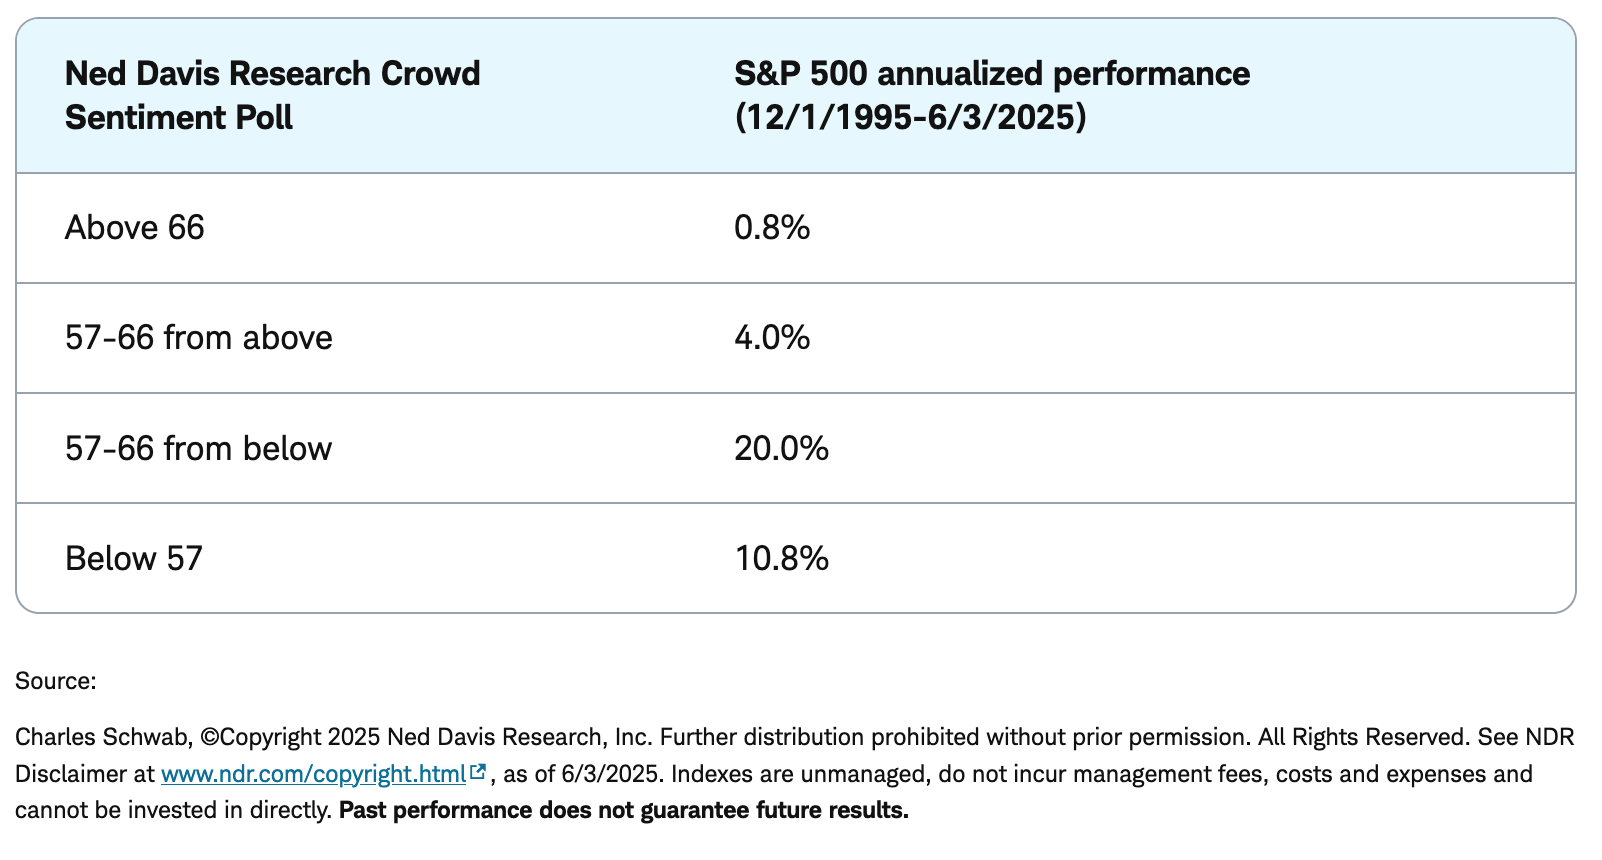Click the 0.8% performance value
Screen dimensions: 1602x860
point(771,228)
